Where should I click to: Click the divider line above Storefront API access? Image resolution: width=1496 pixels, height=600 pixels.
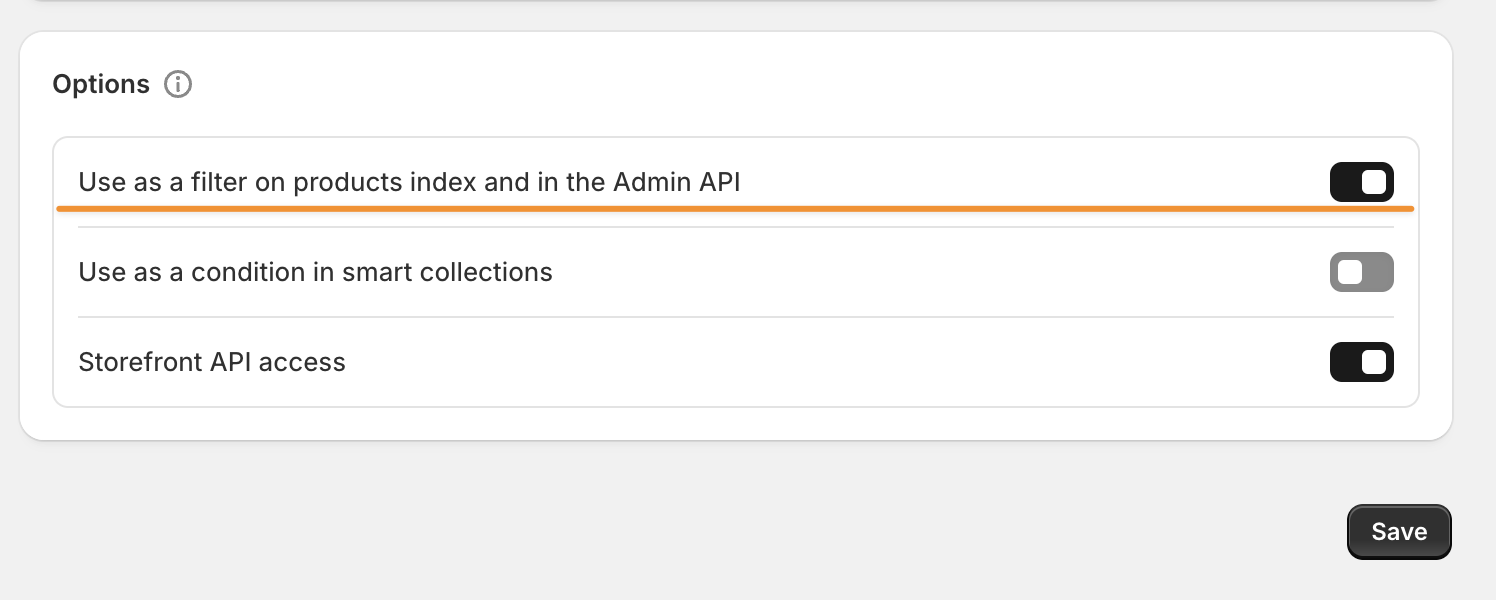point(735,317)
